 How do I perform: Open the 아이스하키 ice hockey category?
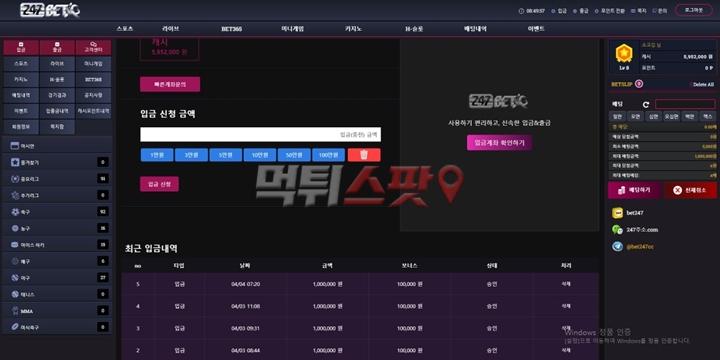(57, 245)
